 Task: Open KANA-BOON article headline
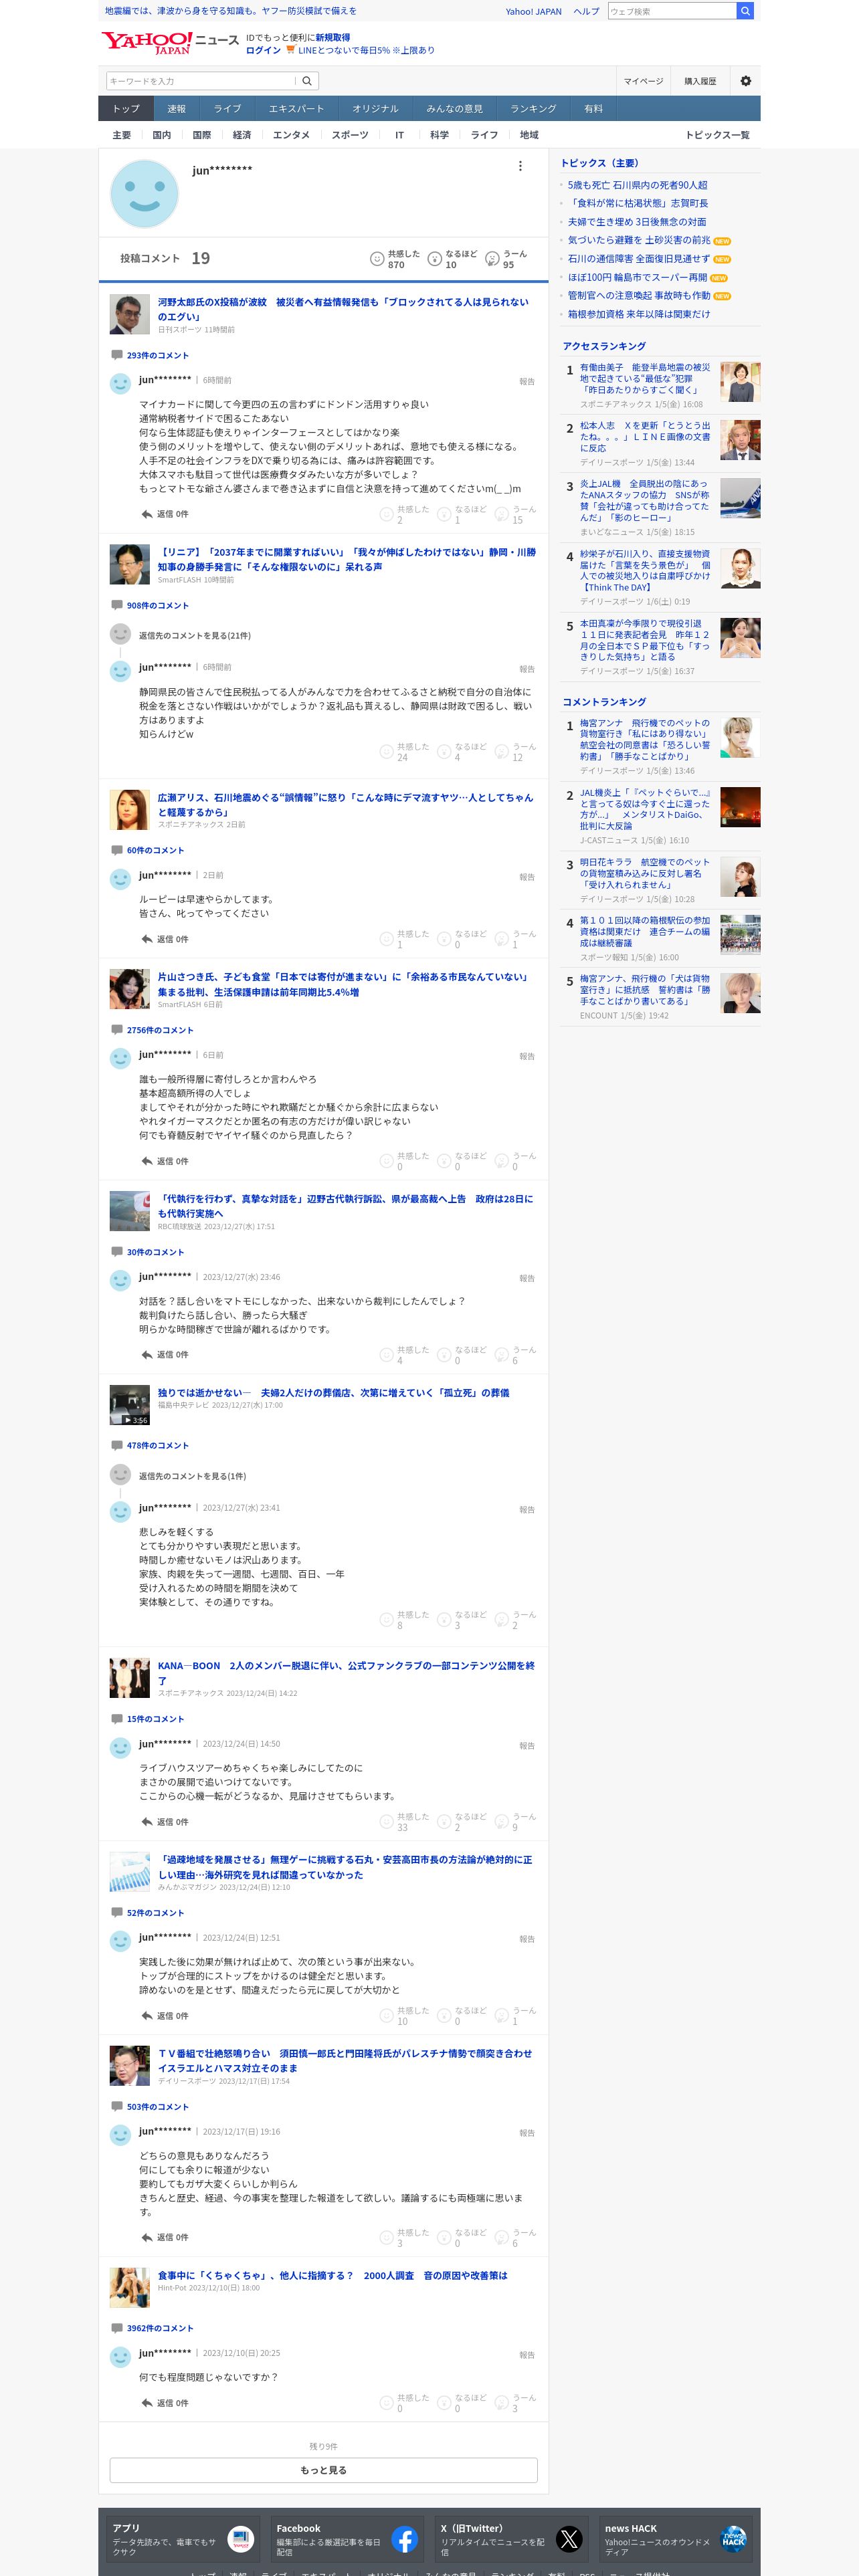pyautogui.click(x=346, y=1673)
